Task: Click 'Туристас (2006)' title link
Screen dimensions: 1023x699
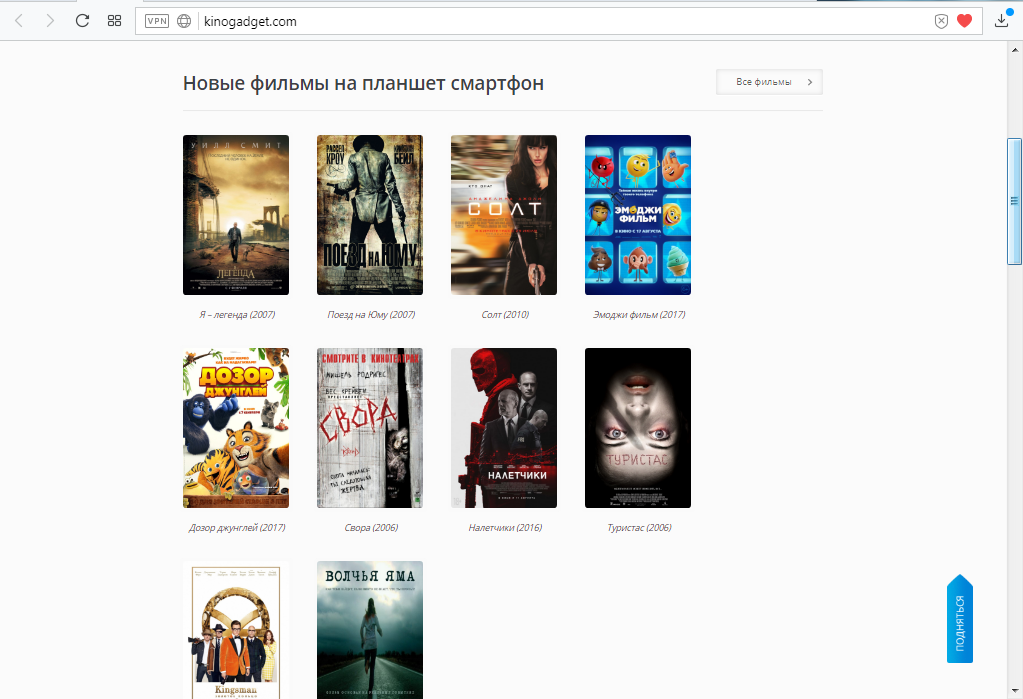Action: (639, 527)
